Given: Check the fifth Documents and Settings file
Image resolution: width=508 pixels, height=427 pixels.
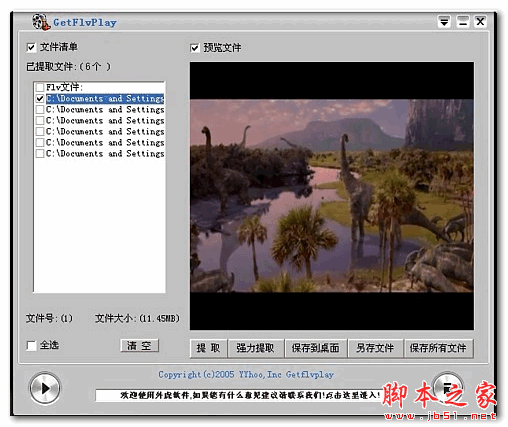Looking at the screenshot, I should pos(40,142).
